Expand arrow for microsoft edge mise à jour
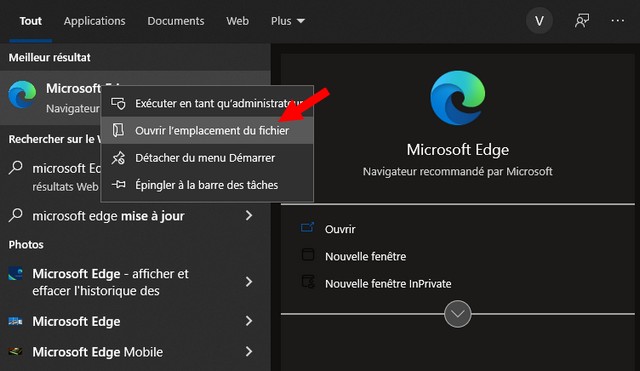Image resolution: width=640 pixels, height=371 pixels. point(249,215)
